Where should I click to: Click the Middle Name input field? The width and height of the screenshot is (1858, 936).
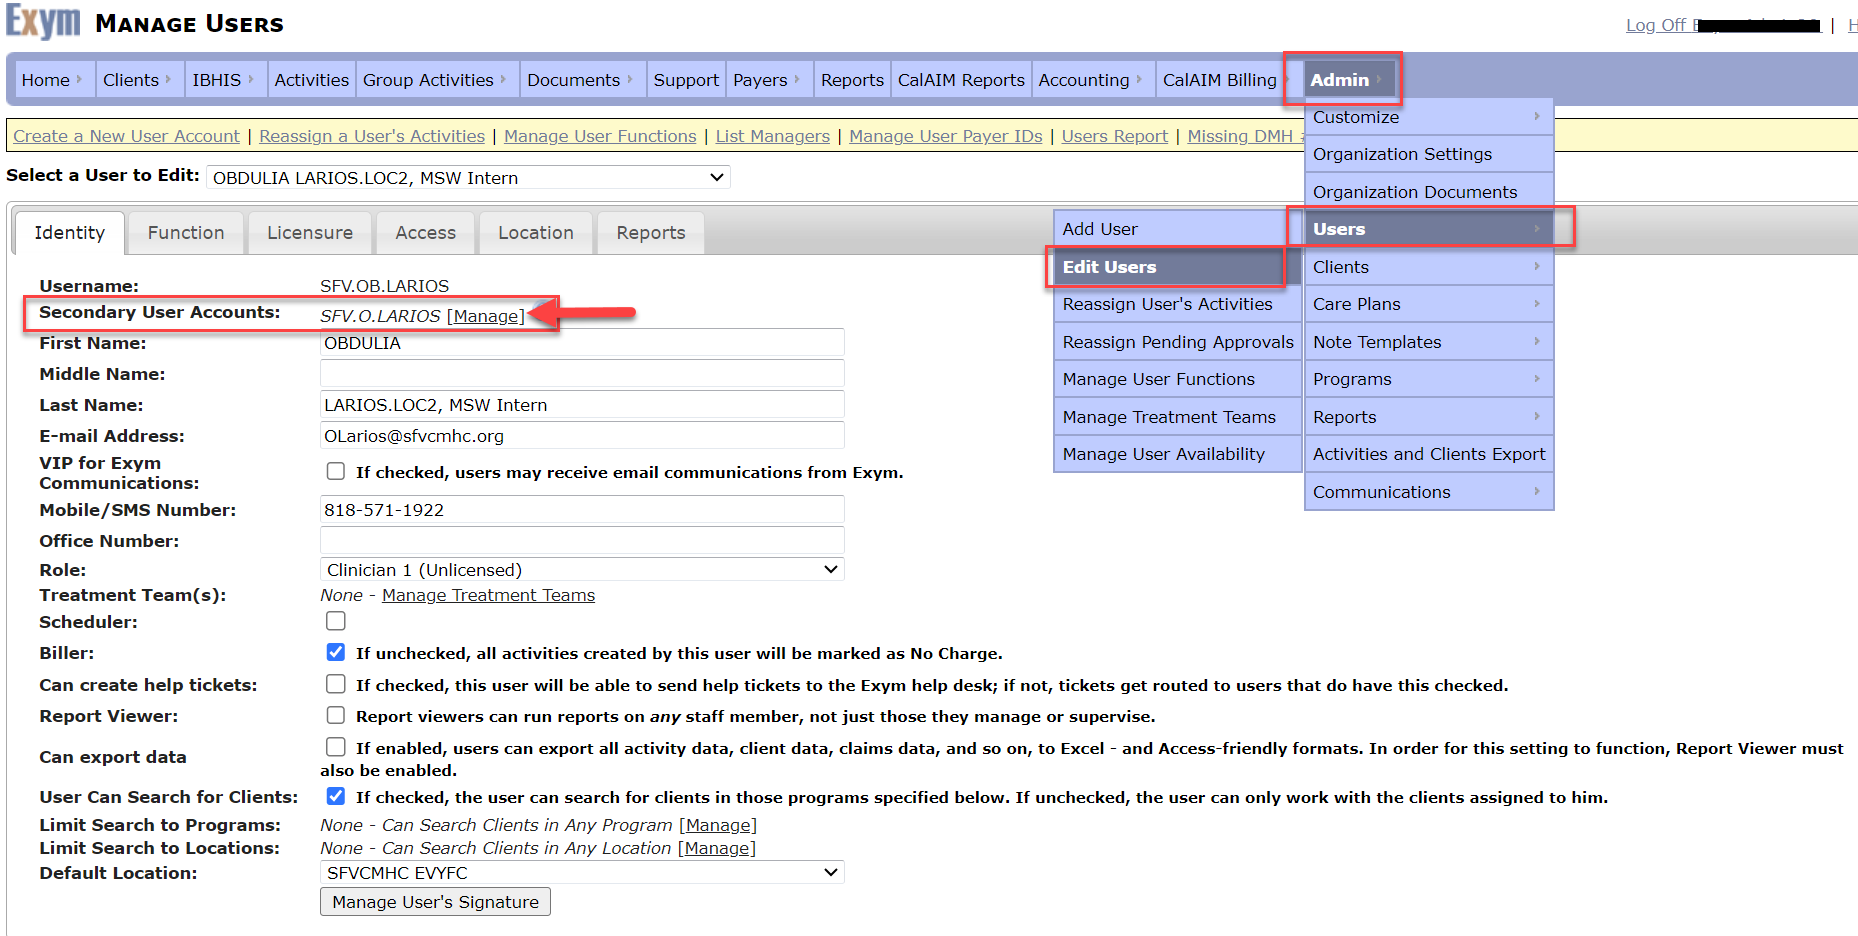(x=582, y=374)
